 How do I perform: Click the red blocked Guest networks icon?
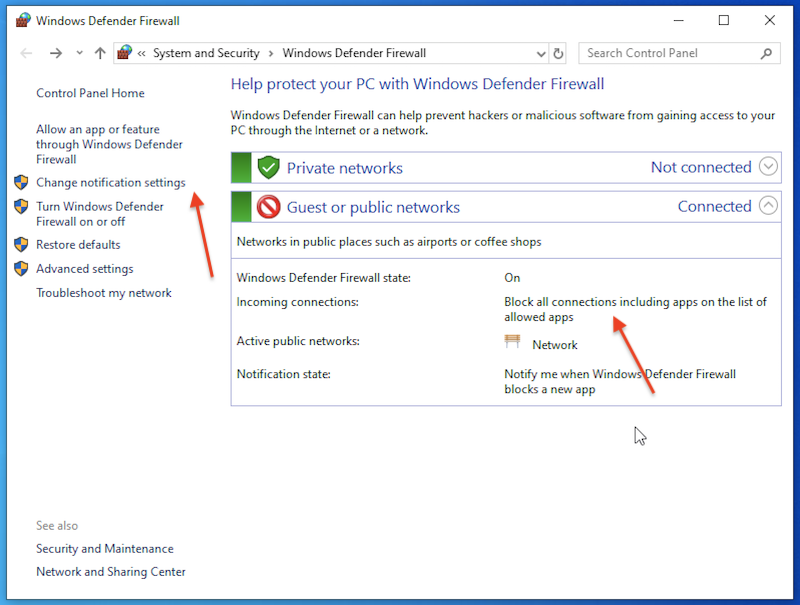point(268,207)
